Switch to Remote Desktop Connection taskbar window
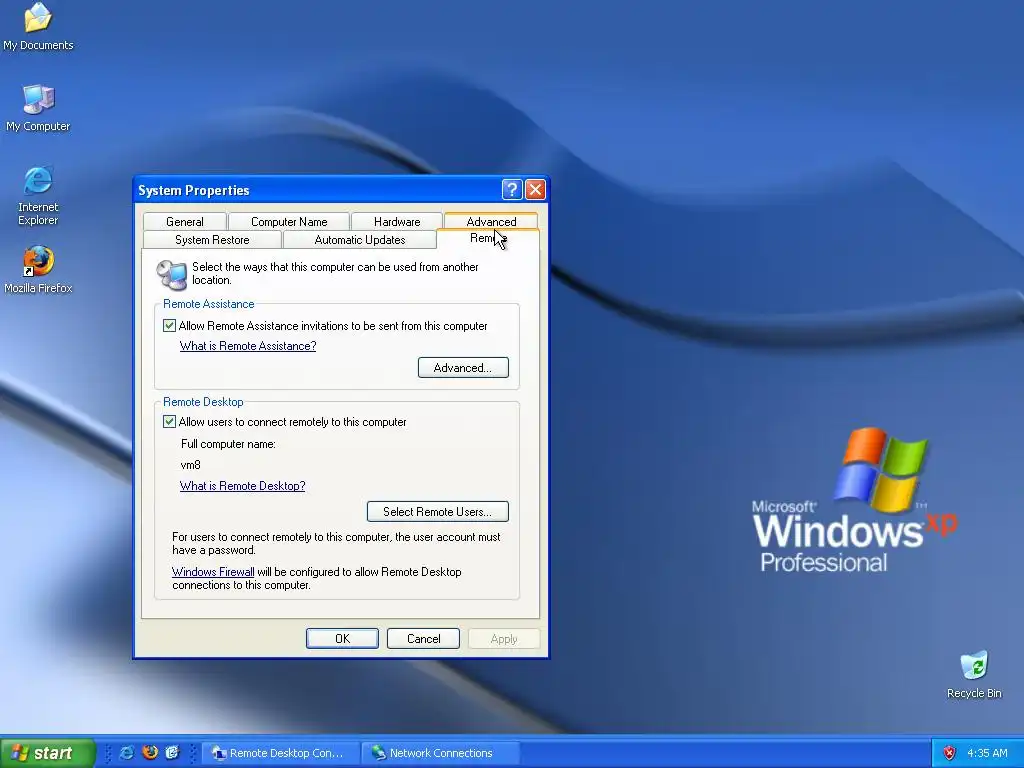1024x768 pixels. click(x=281, y=753)
